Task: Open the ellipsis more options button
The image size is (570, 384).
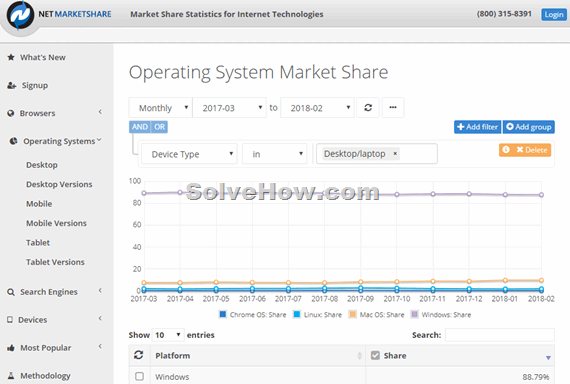Action: pos(393,108)
